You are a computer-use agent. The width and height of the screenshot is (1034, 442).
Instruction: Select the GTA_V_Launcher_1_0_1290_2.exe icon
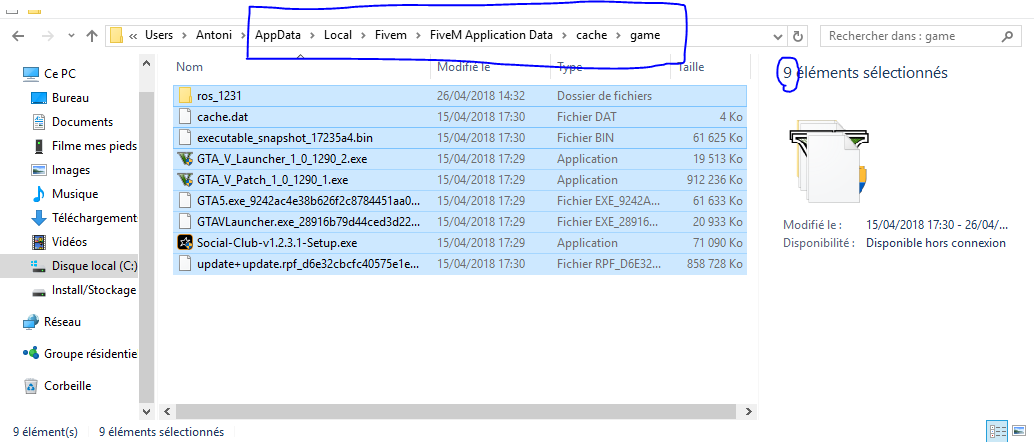185,159
